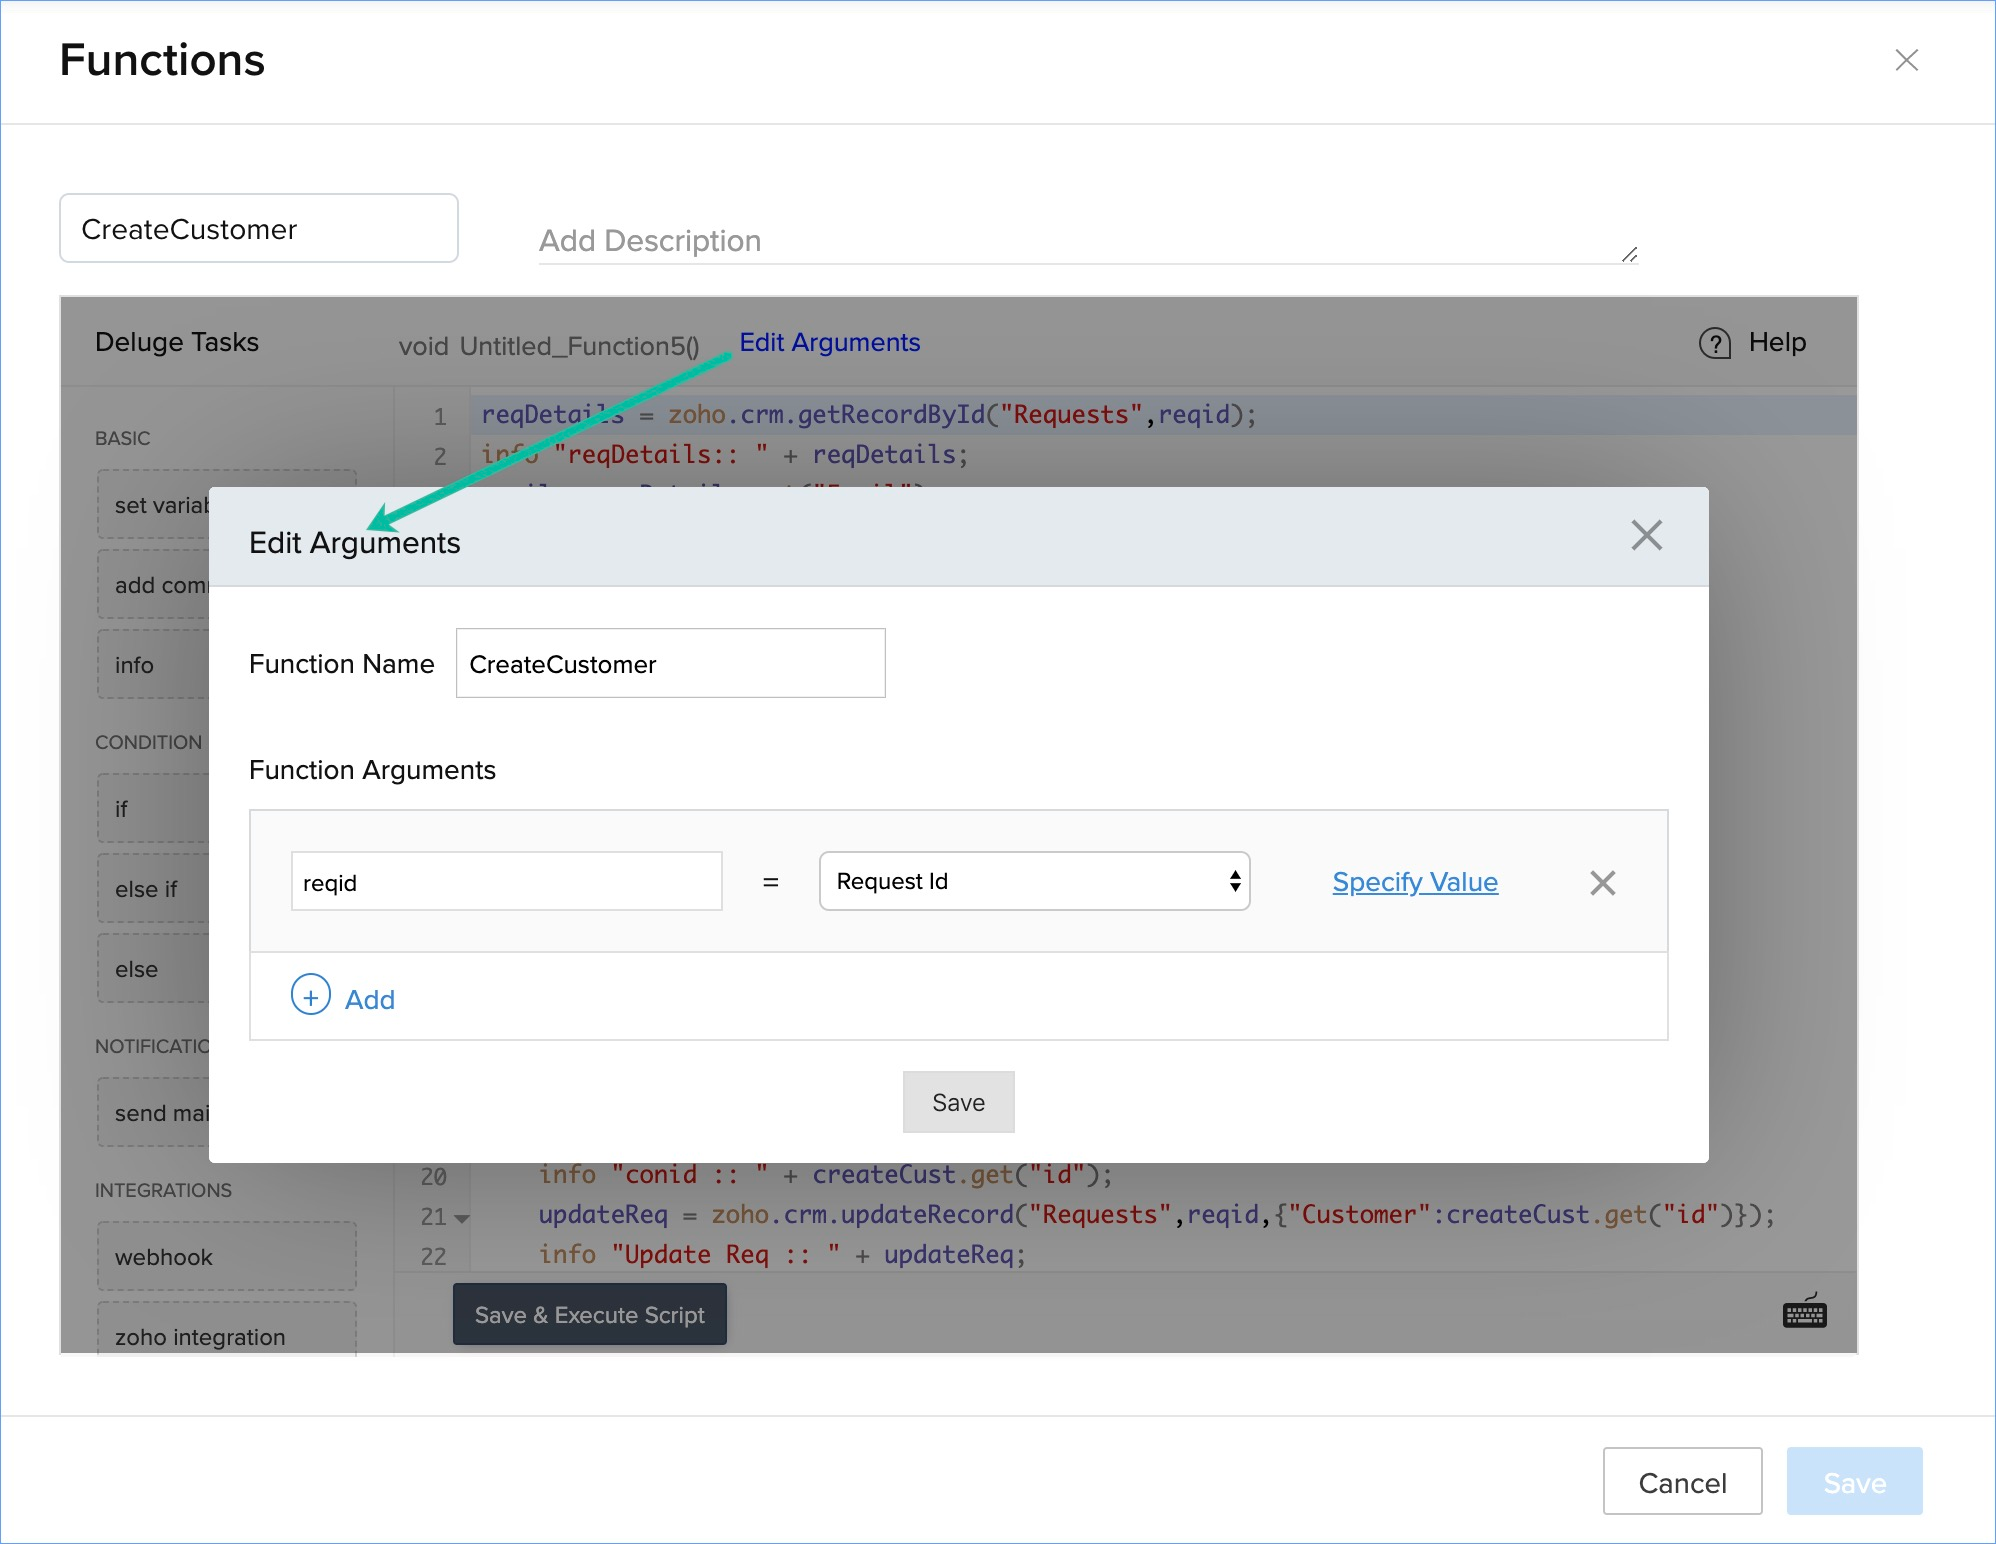
Task: Click the plus Add argument icon
Action: click(311, 996)
